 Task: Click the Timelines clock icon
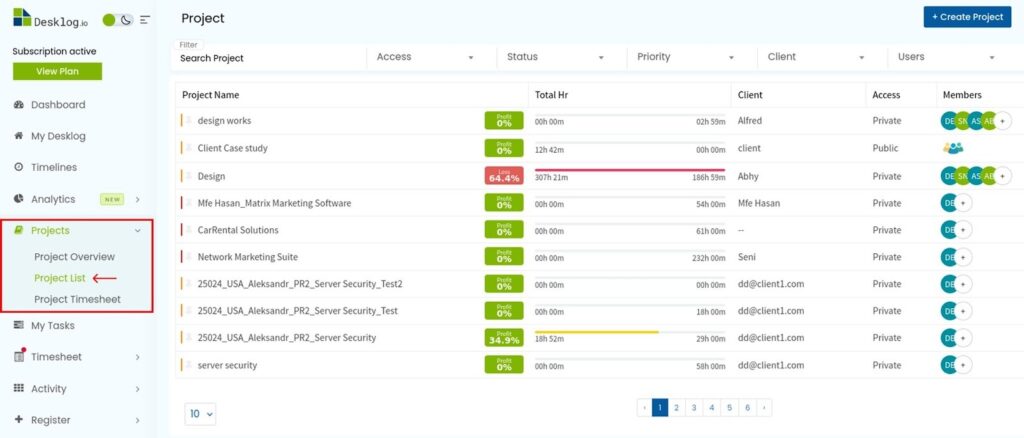pyautogui.click(x=19, y=167)
